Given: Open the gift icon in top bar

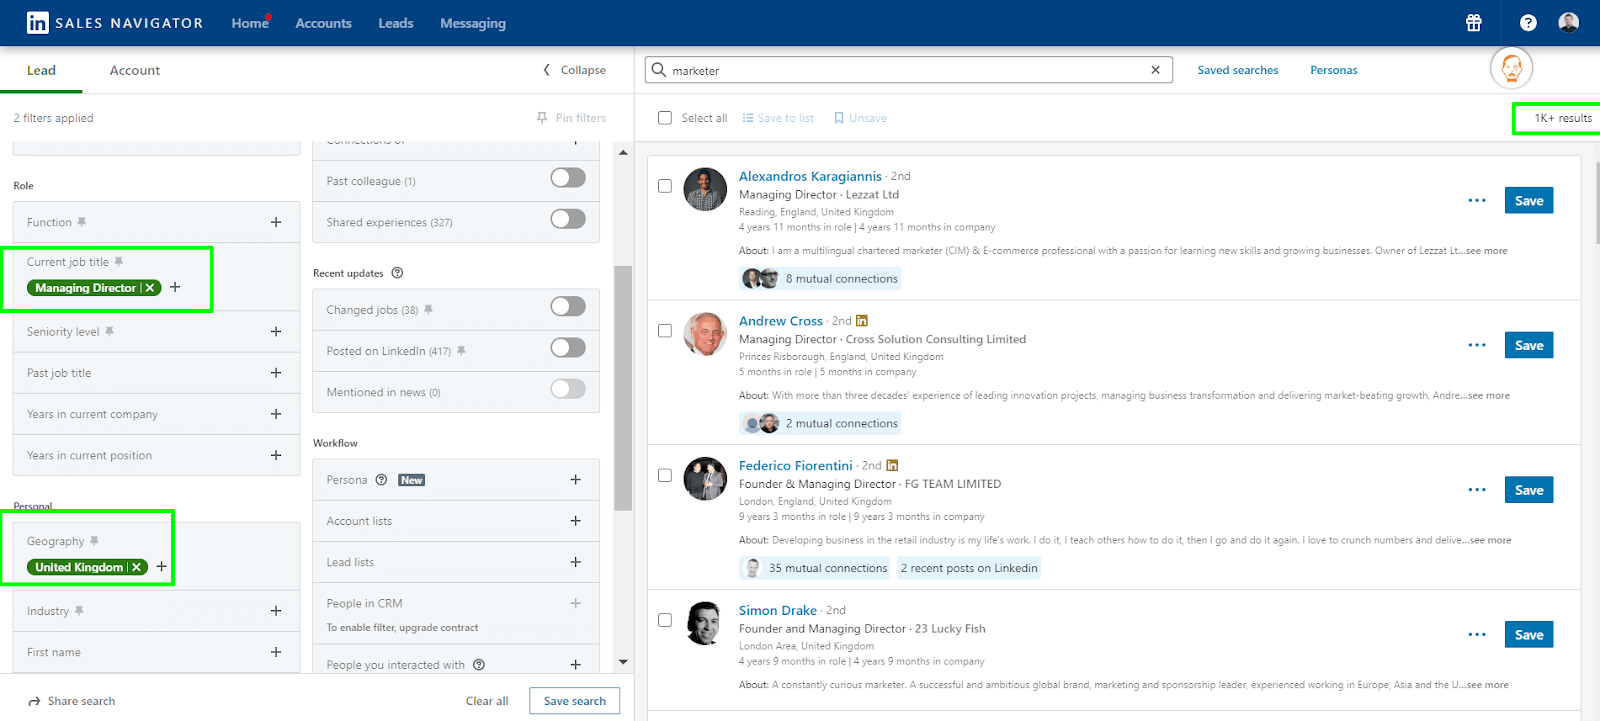Looking at the screenshot, I should tap(1474, 23).
